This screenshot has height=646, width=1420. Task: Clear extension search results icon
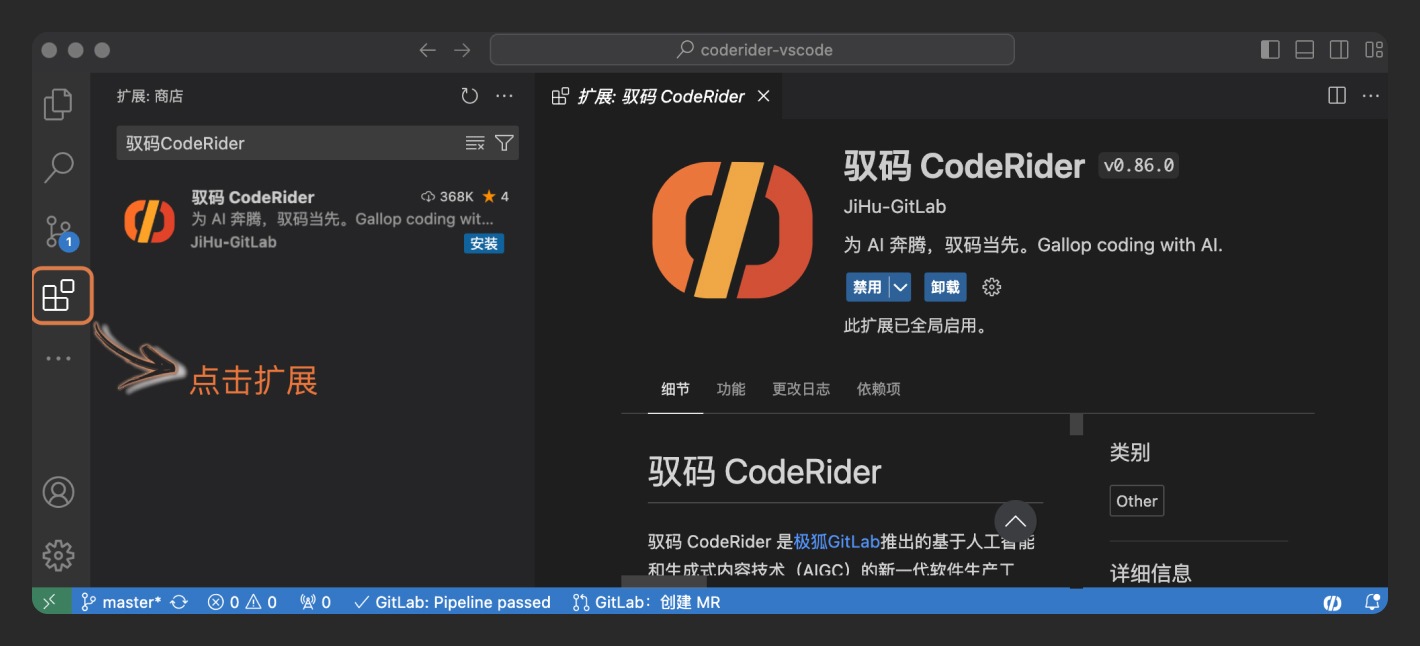pos(475,143)
